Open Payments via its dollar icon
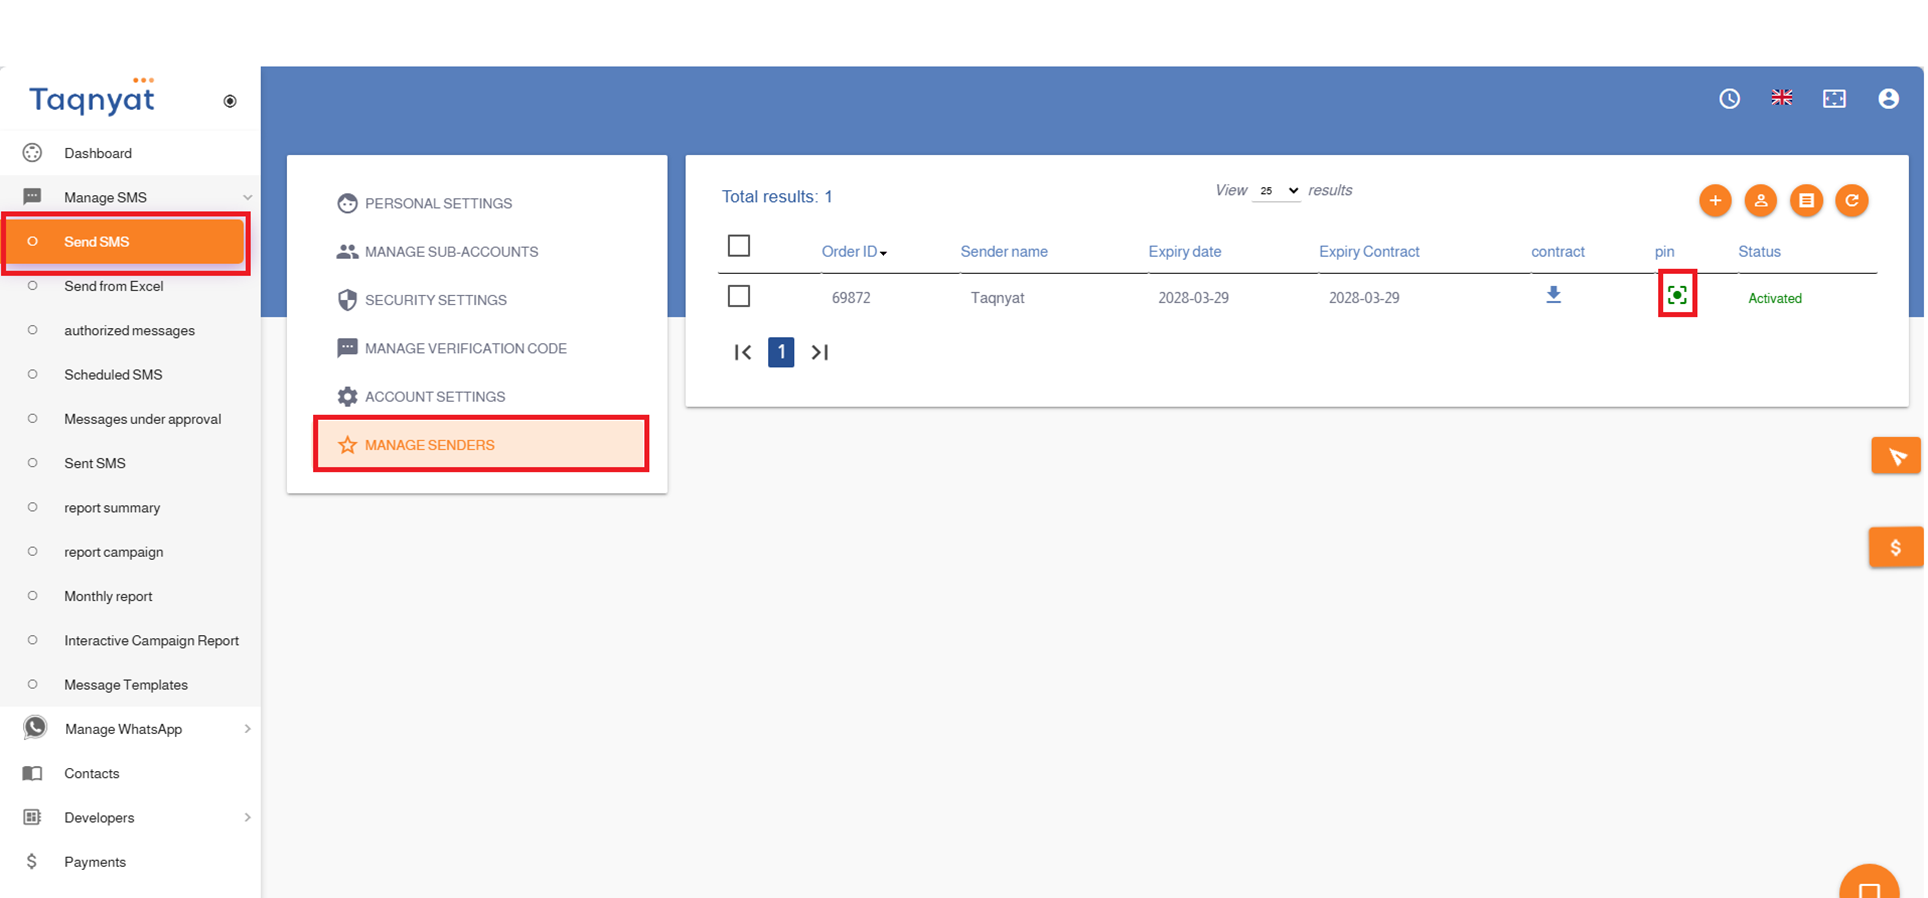 32,861
